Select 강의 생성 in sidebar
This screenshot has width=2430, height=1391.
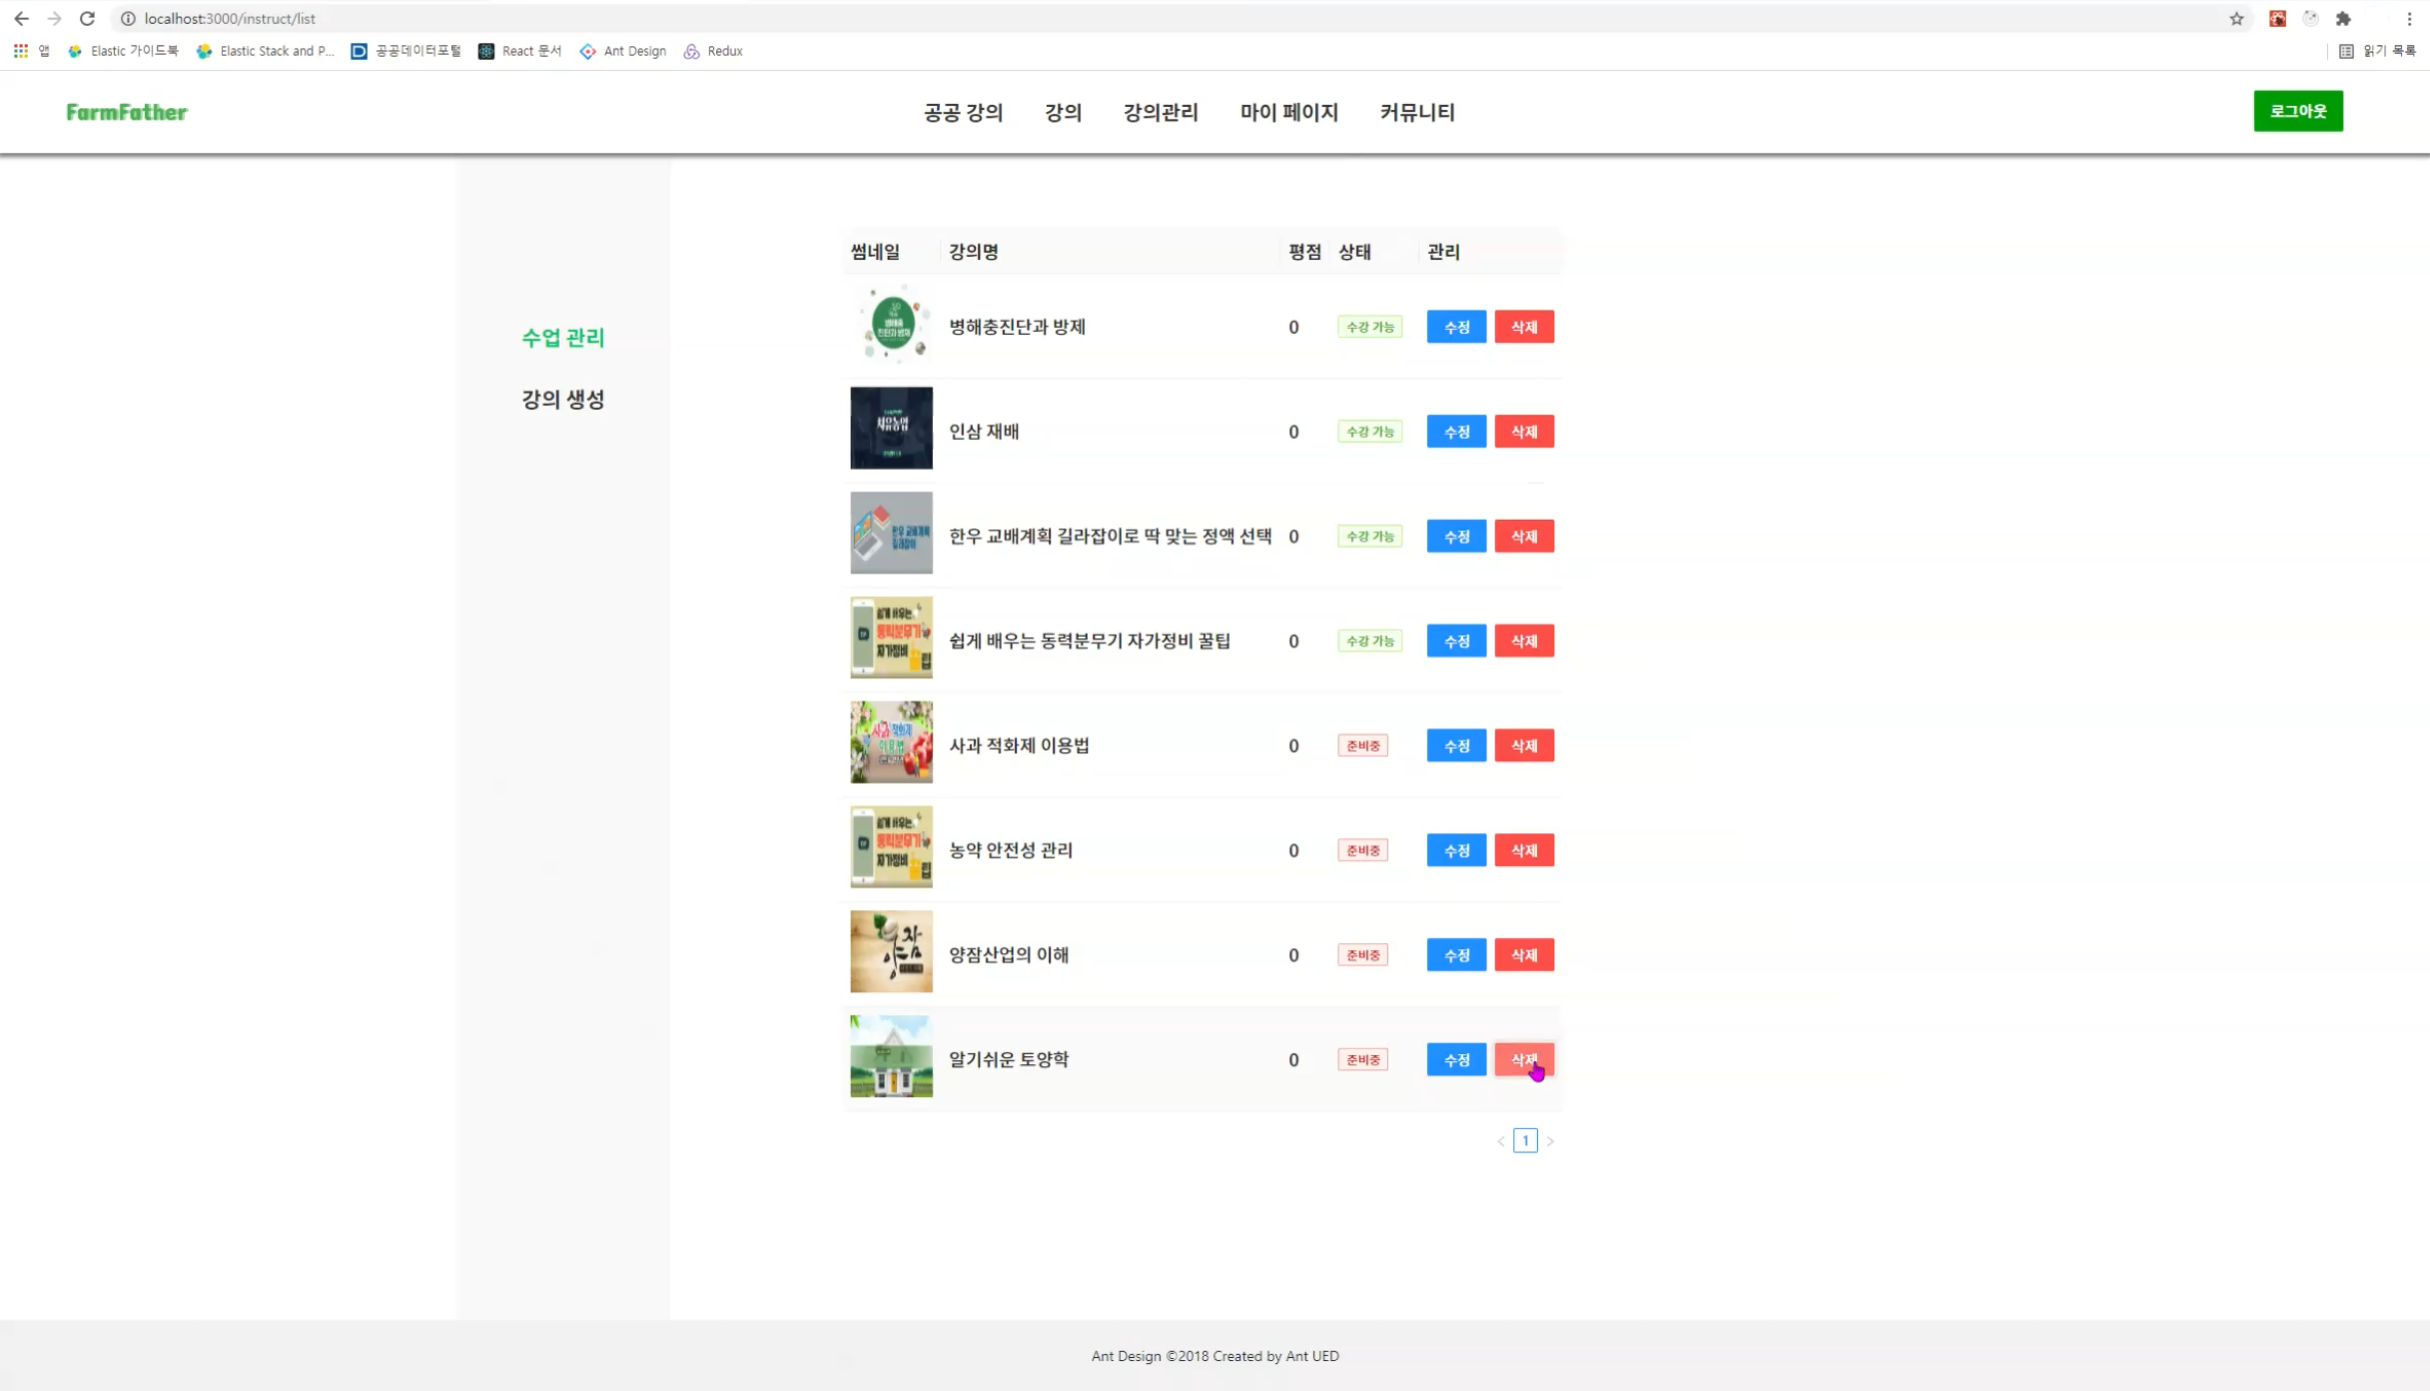[x=563, y=399]
